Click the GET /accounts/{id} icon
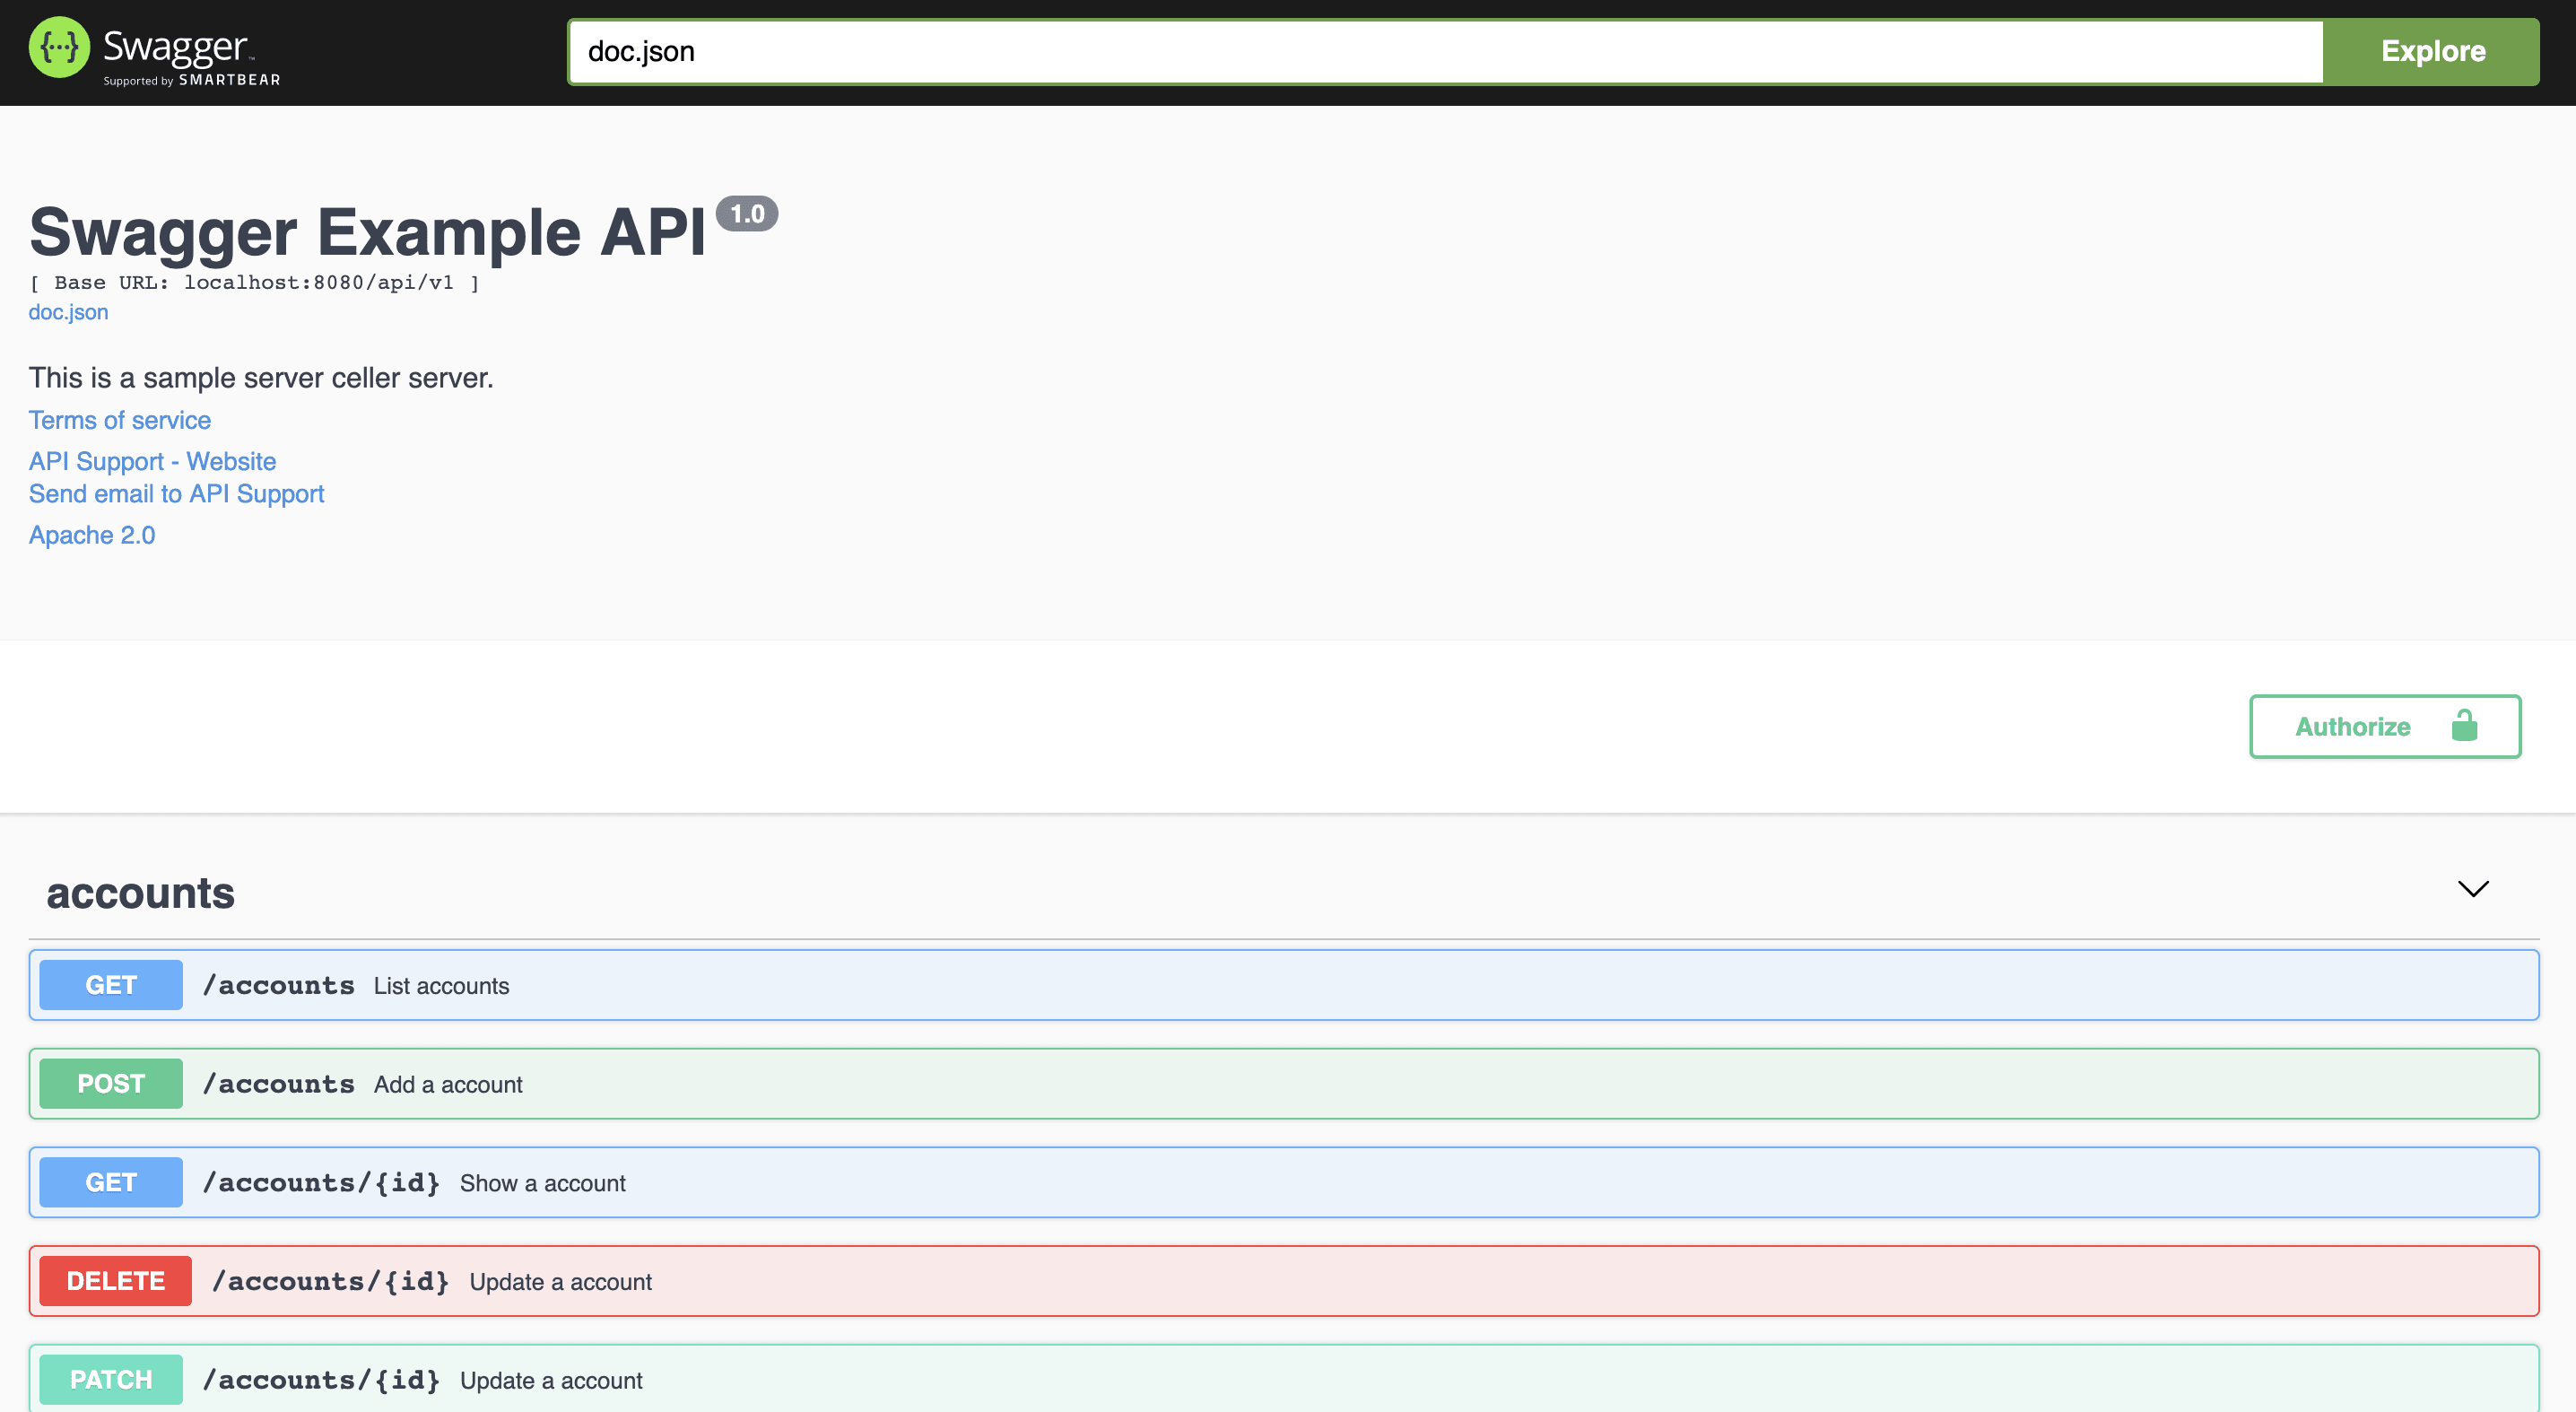The image size is (2576, 1412). click(111, 1184)
